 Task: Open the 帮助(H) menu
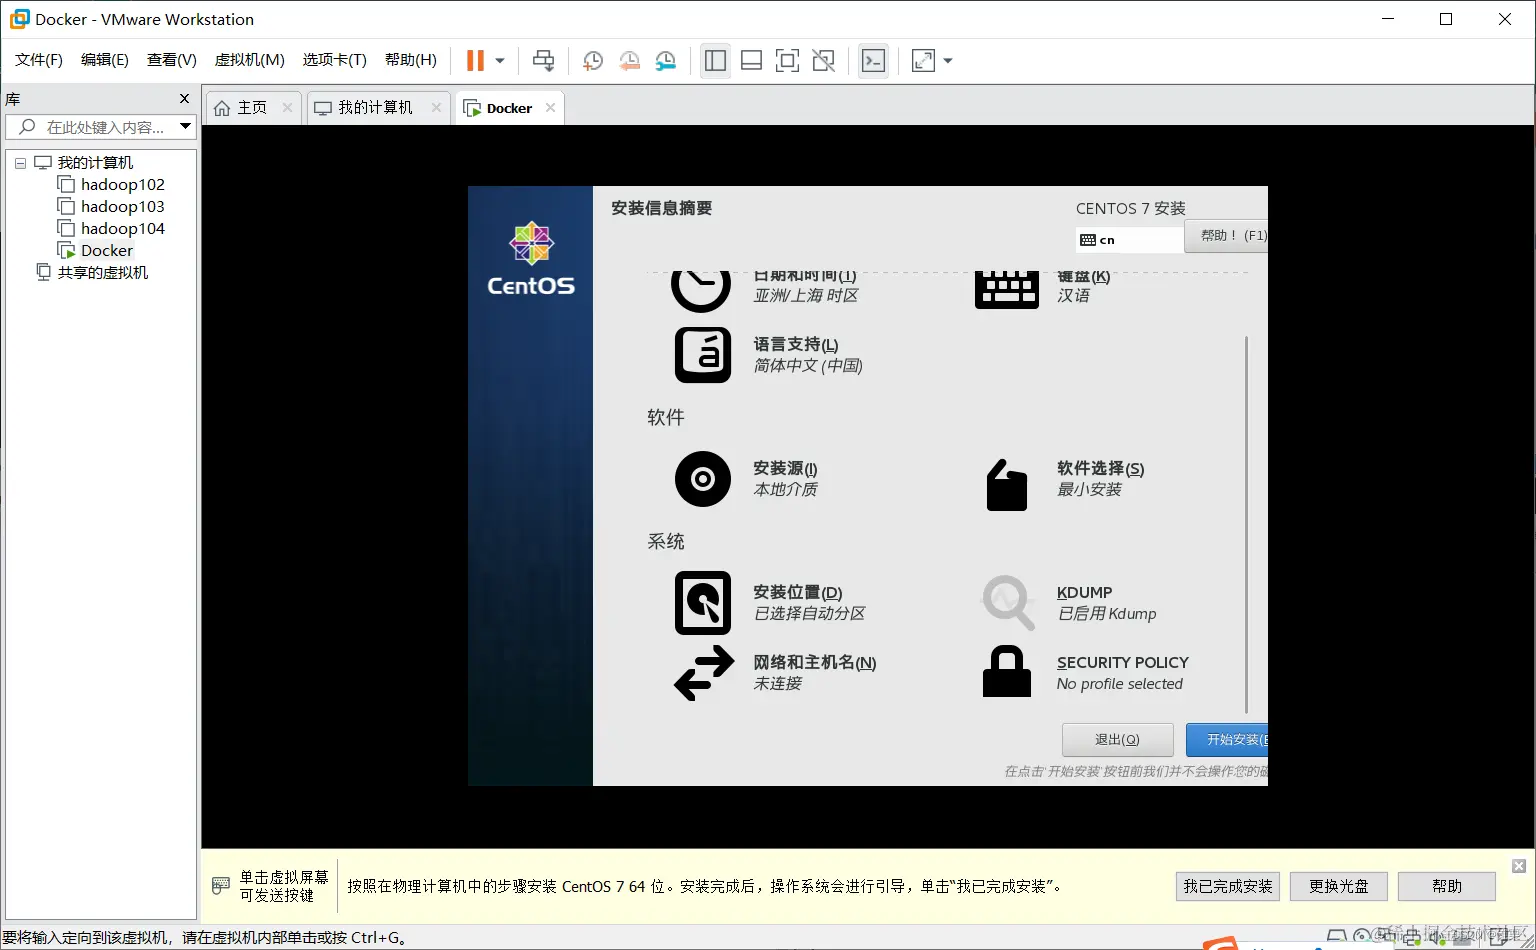tap(411, 60)
